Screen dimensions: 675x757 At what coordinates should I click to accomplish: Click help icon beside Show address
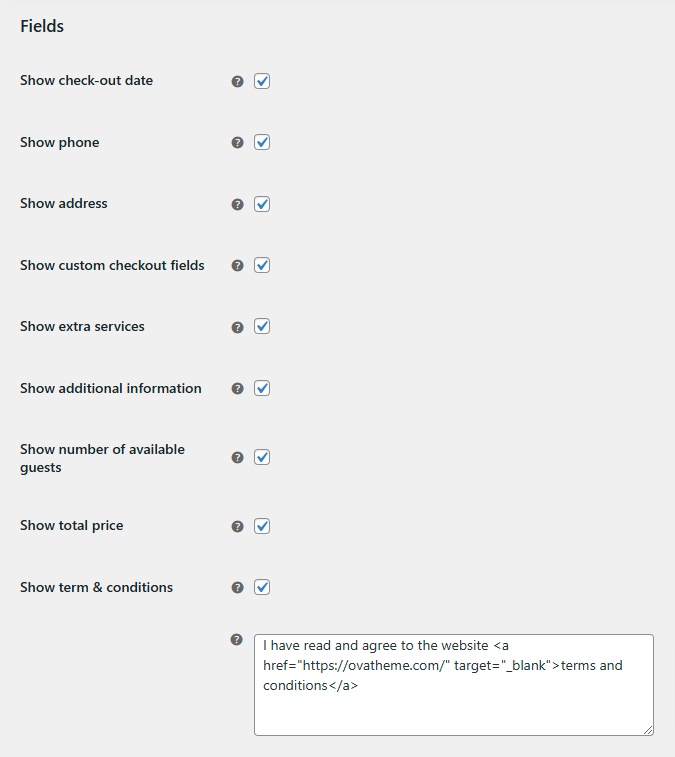(x=237, y=205)
